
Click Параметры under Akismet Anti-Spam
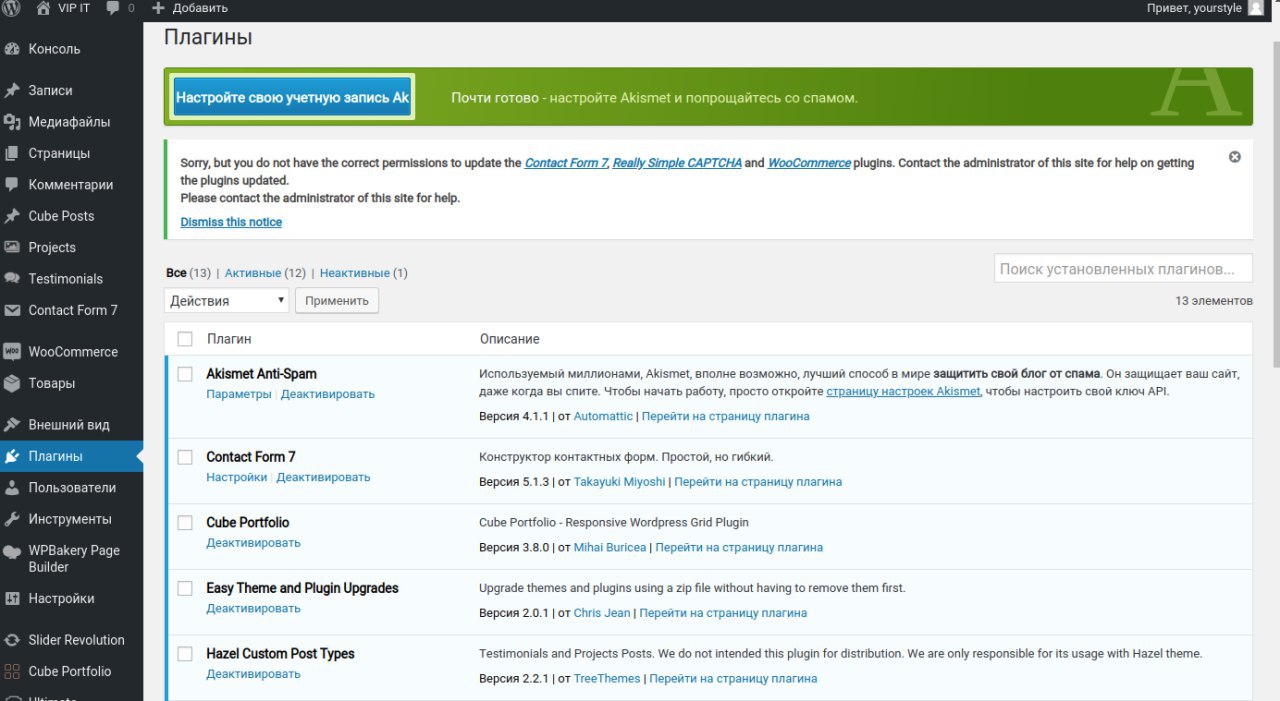239,394
